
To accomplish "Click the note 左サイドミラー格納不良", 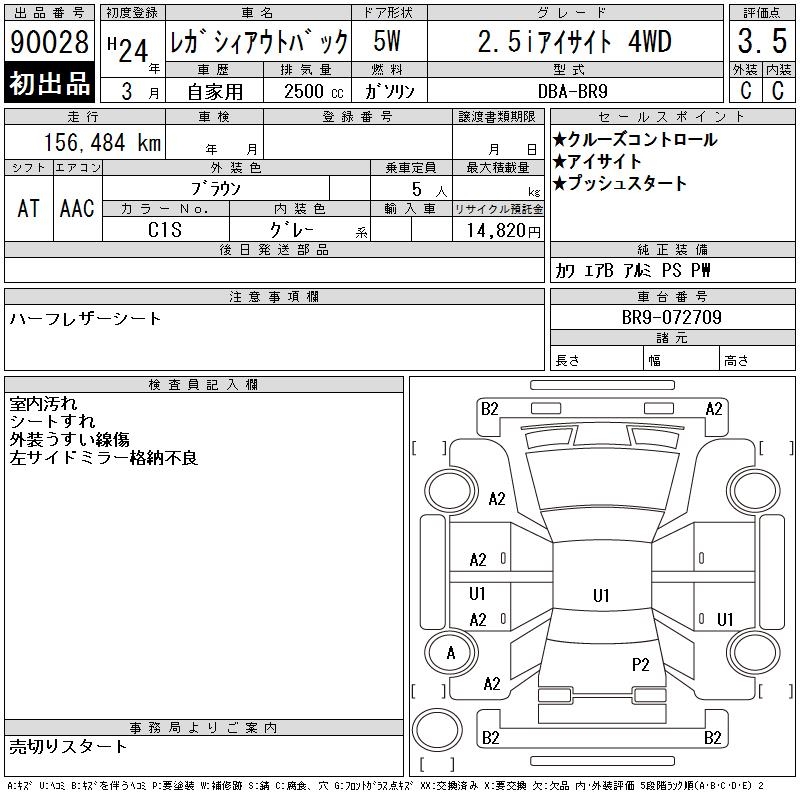I will point(104,458).
